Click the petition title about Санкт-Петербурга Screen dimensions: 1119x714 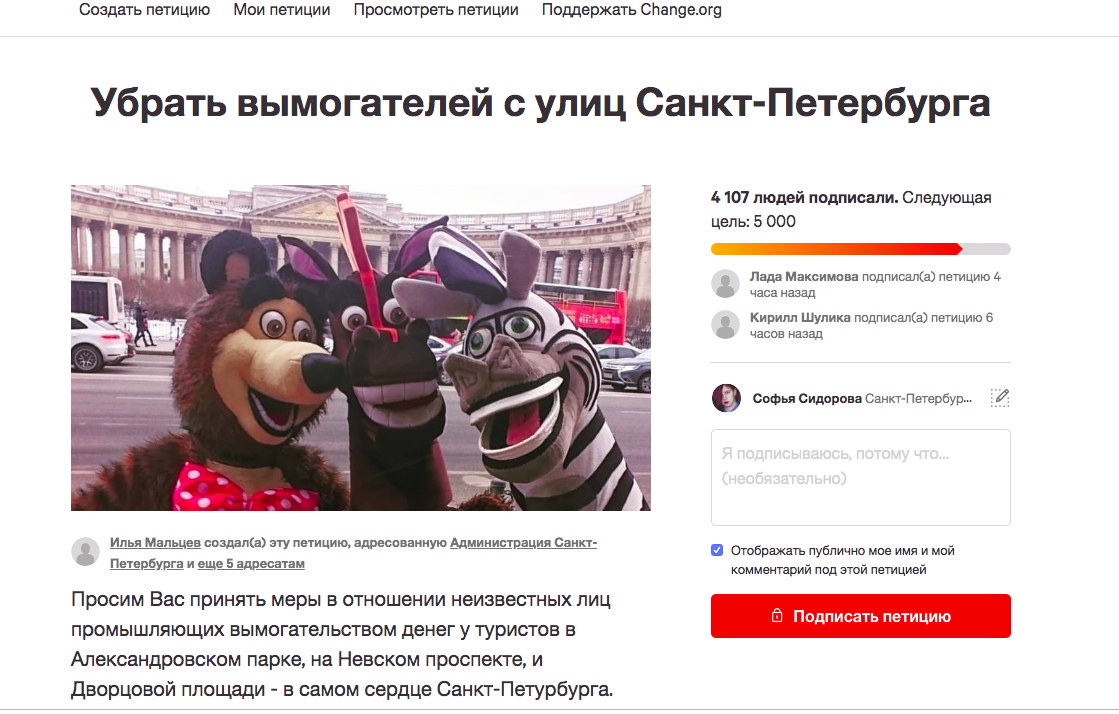coord(540,103)
